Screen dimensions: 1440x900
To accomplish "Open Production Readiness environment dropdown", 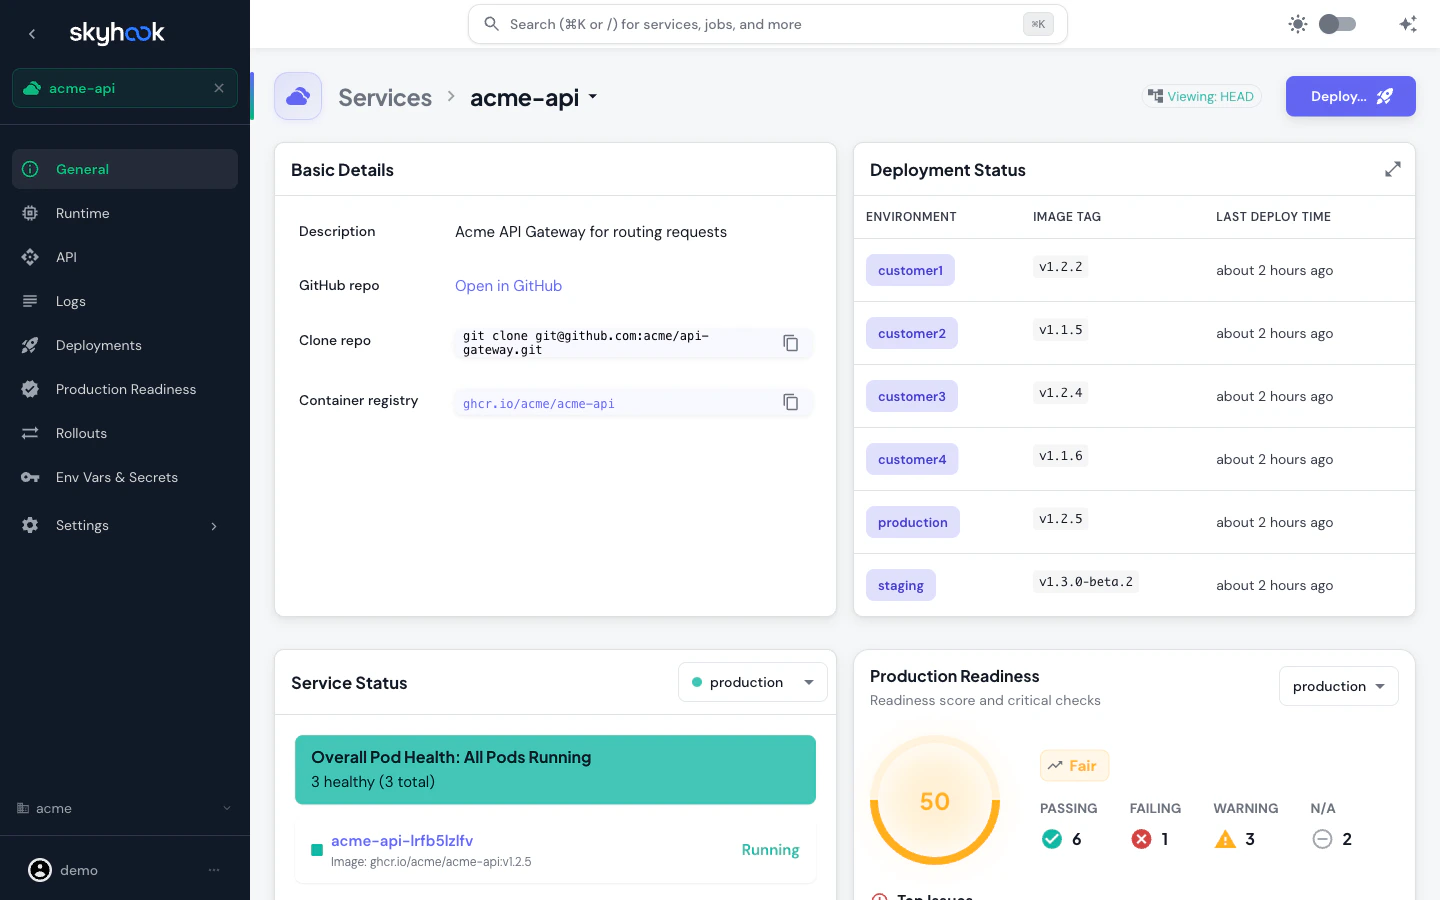I will click(x=1339, y=686).
